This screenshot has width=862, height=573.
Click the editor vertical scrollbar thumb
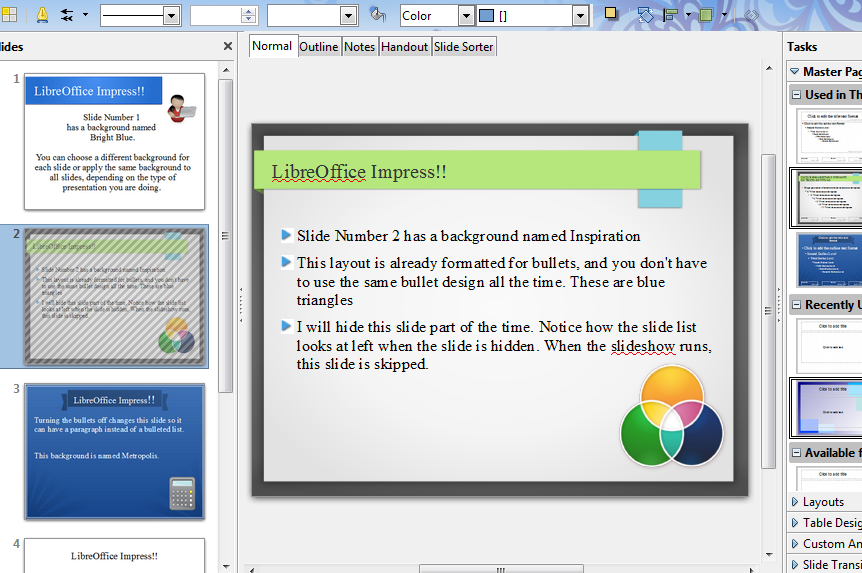coord(769,311)
